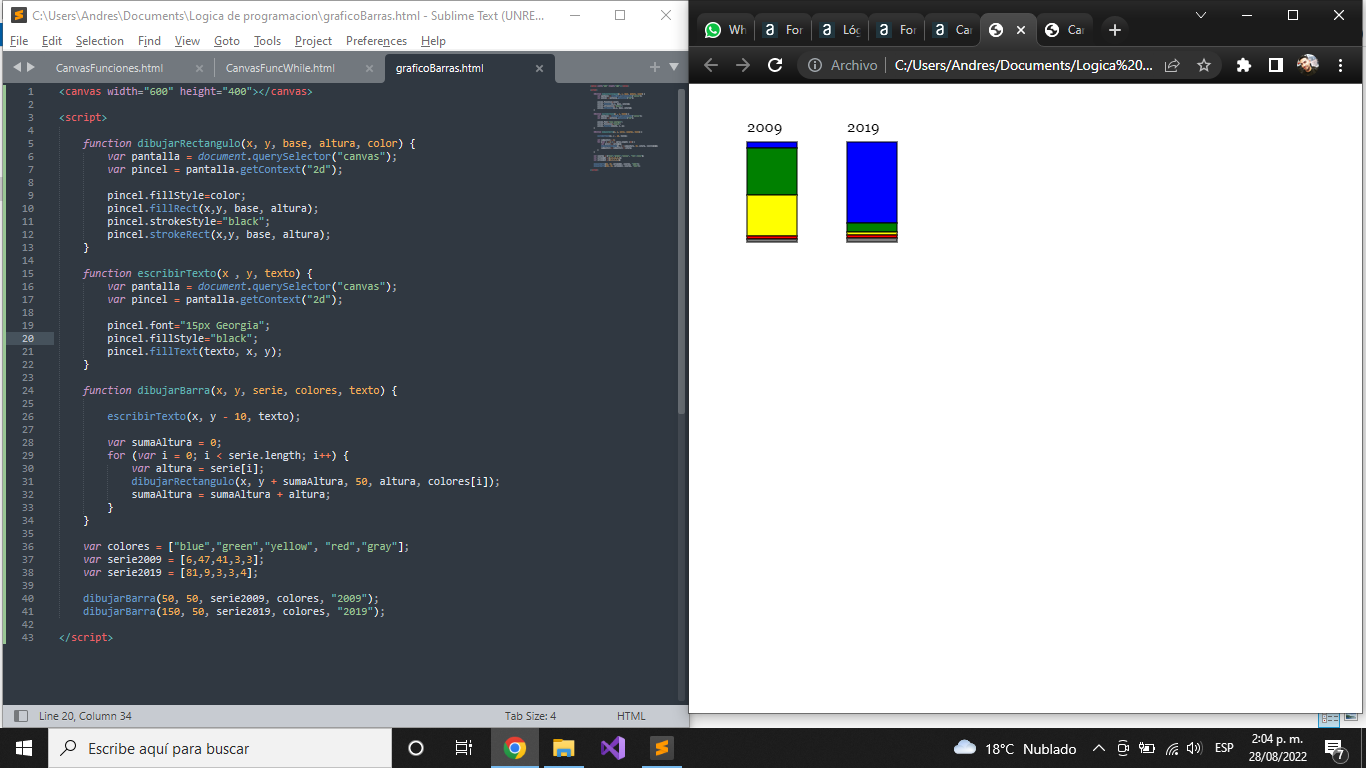This screenshot has width=1366, height=768.
Task: Bookmark this page with star icon
Action: [1204, 65]
